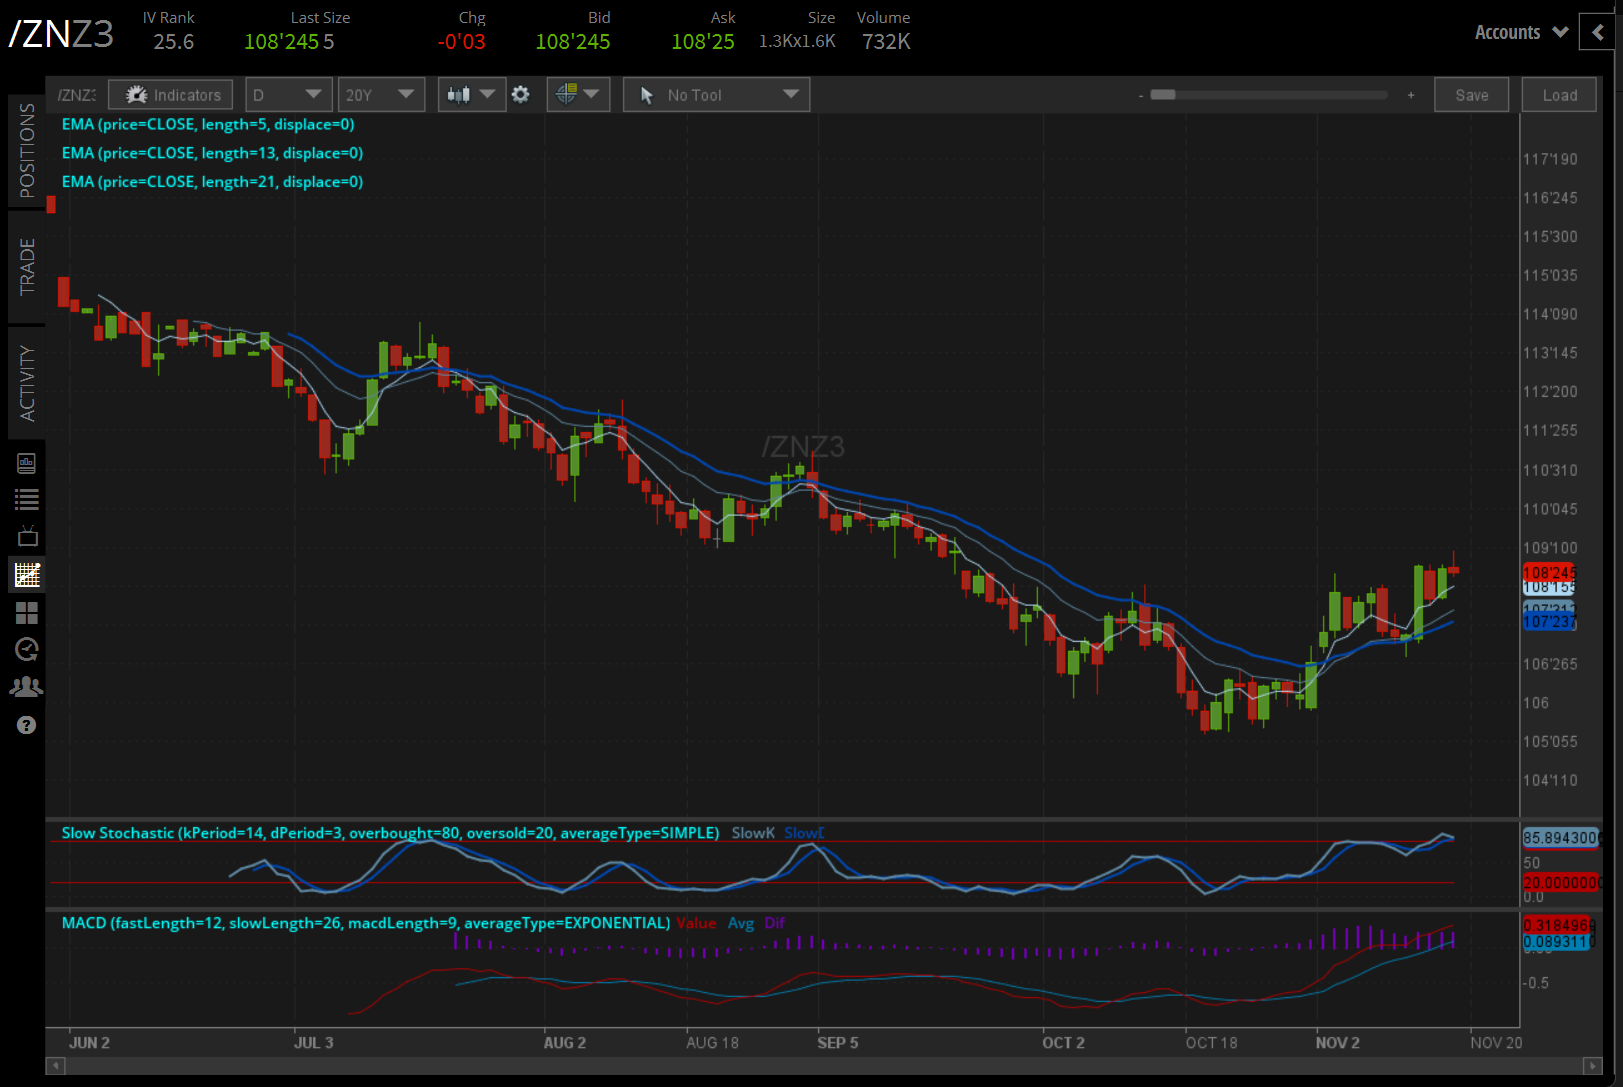Image resolution: width=1623 pixels, height=1087 pixels.
Task: Open the help question mark icon
Action: [x=27, y=725]
